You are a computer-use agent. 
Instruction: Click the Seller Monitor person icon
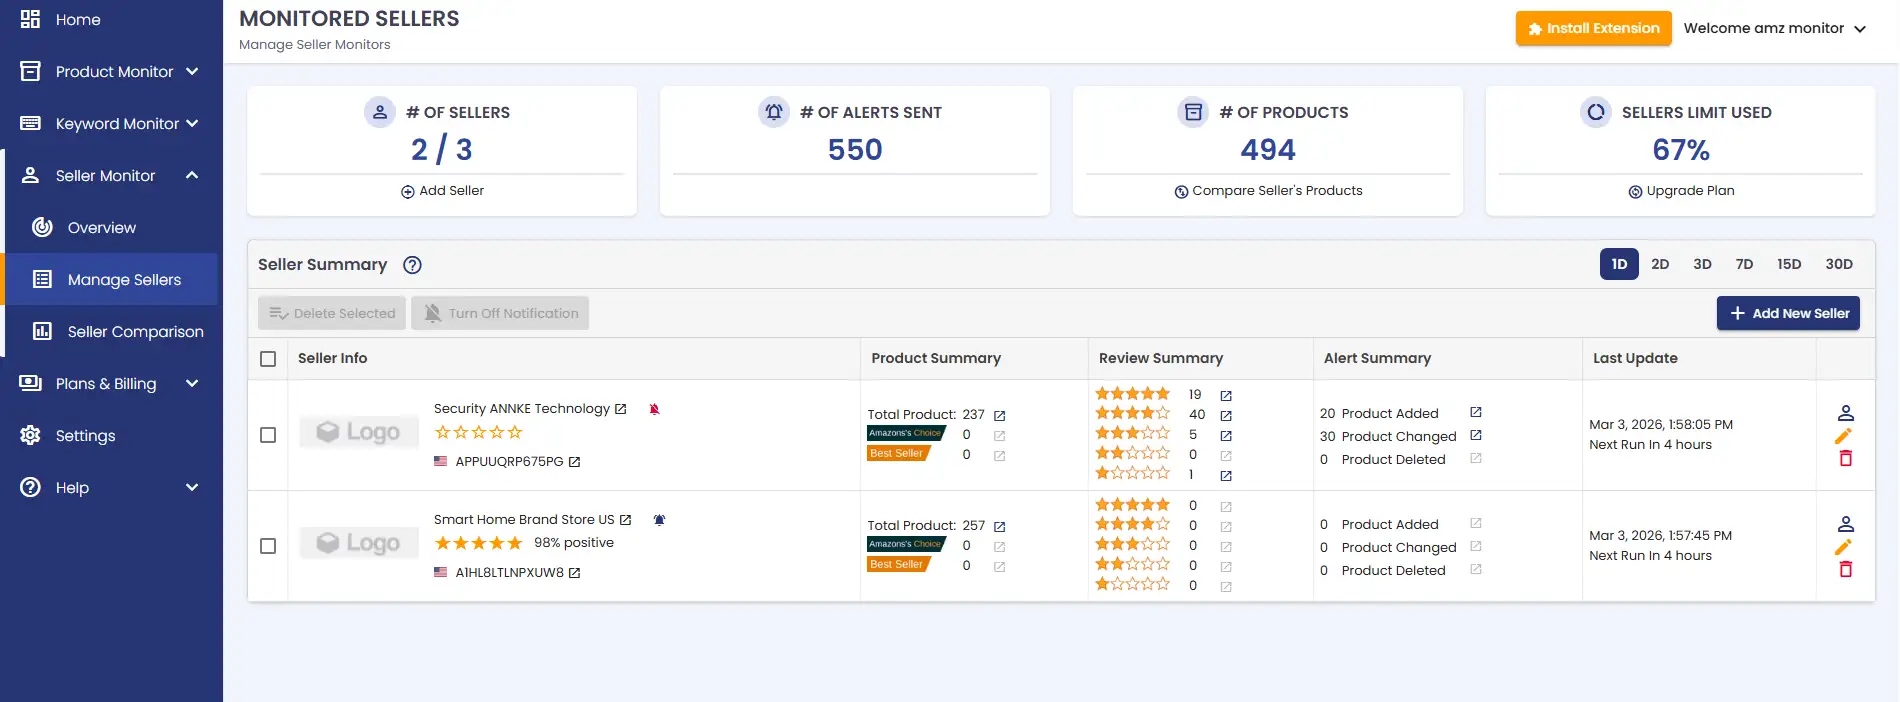pos(30,175)
